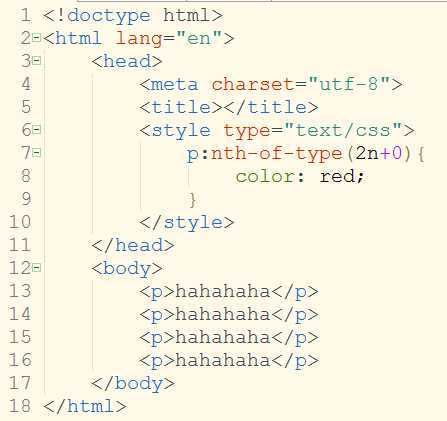Click the 'nth-of-type' selector text
The width and height of the screenshot is (447, 421).
276,154
